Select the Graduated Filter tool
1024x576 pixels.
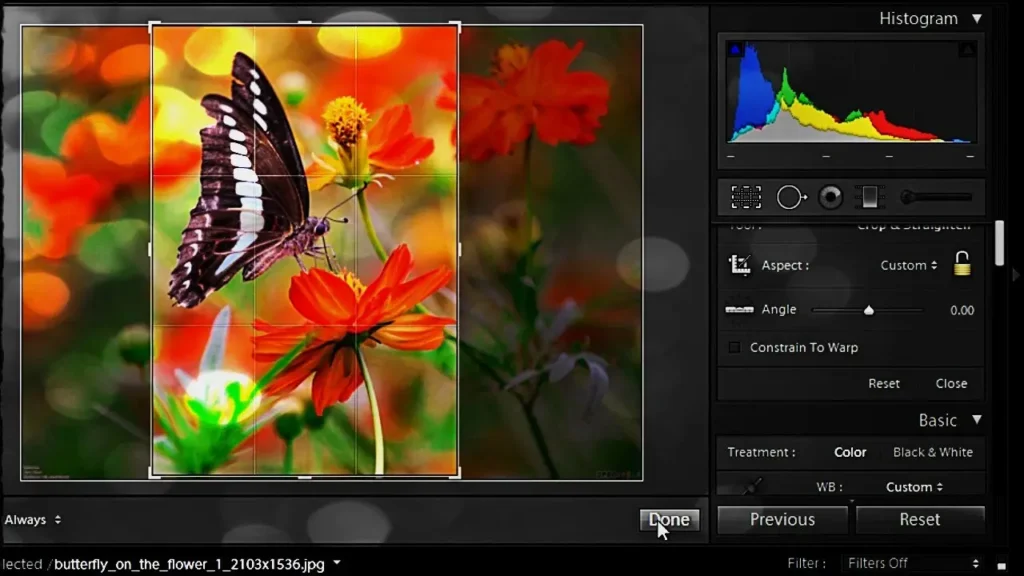[868, 197]
